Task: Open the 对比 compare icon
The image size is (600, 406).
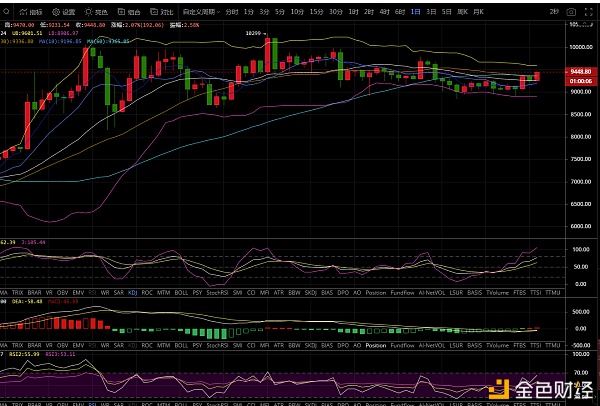Action: point(154,12)
